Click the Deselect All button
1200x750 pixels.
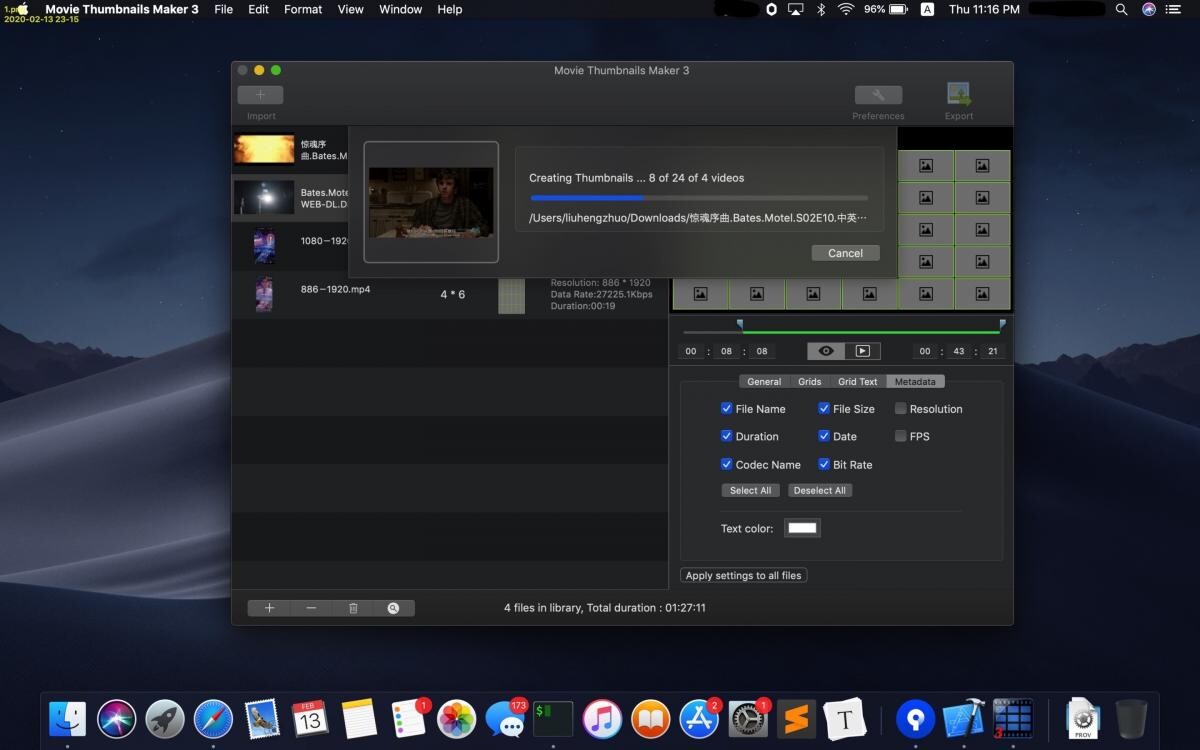point(820,490)
